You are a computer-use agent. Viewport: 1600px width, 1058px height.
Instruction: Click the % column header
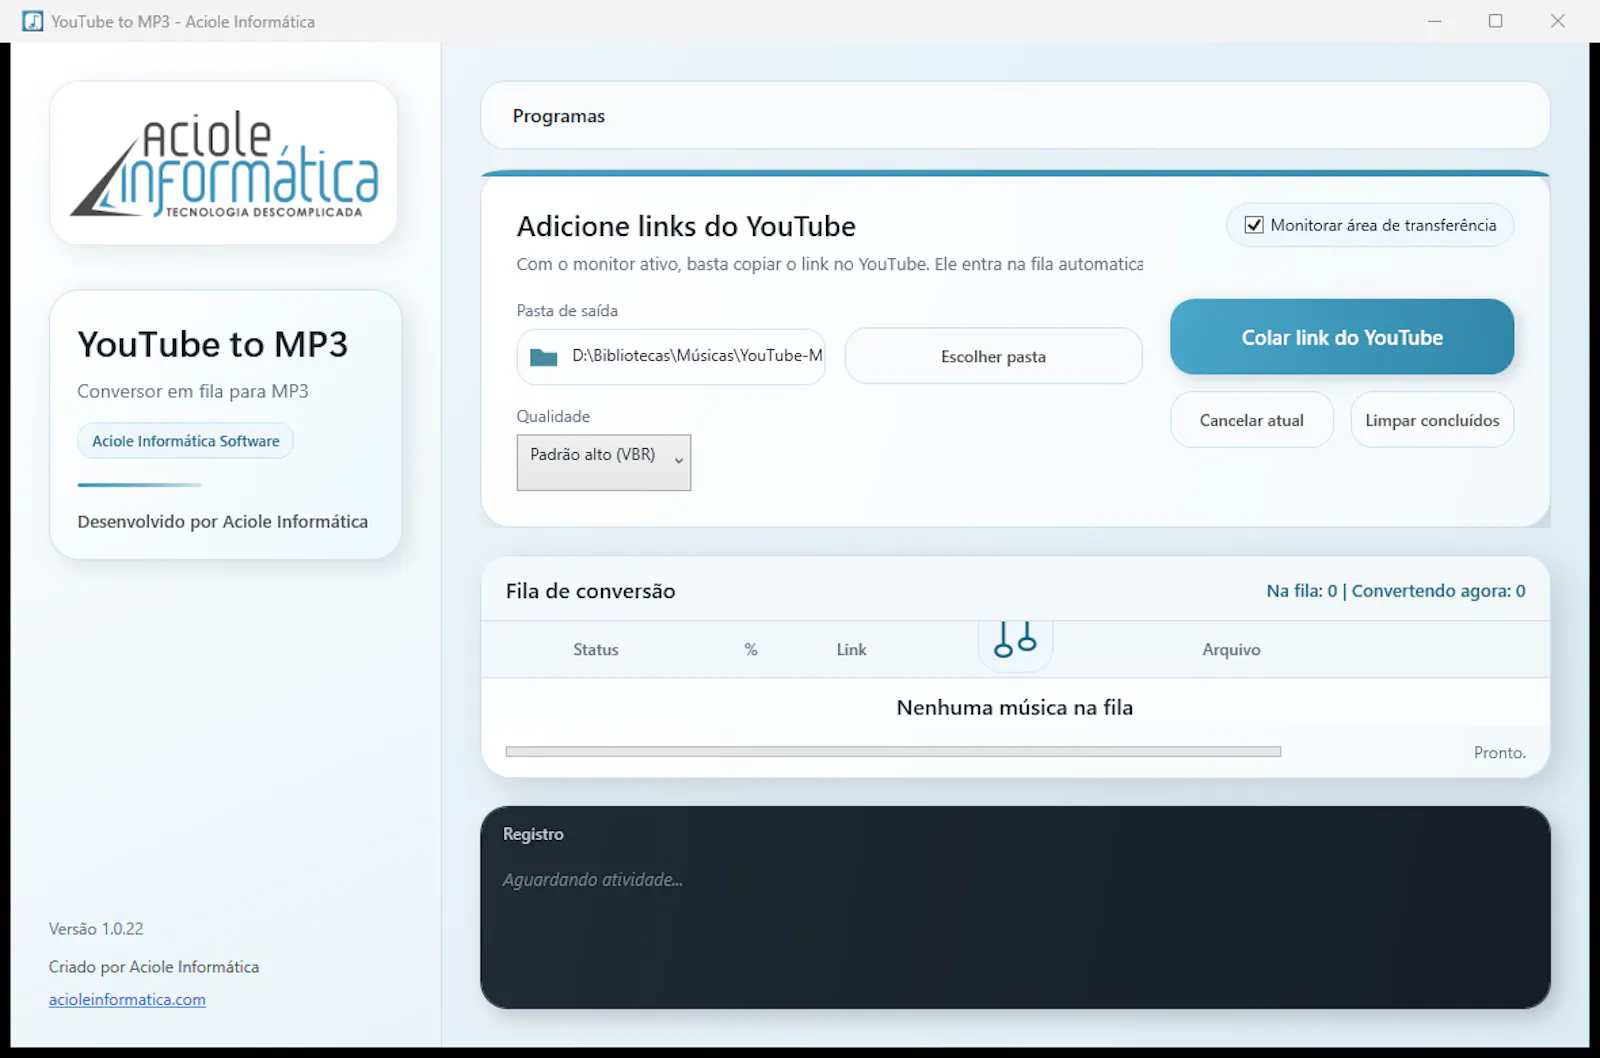(x=751, y=650)
